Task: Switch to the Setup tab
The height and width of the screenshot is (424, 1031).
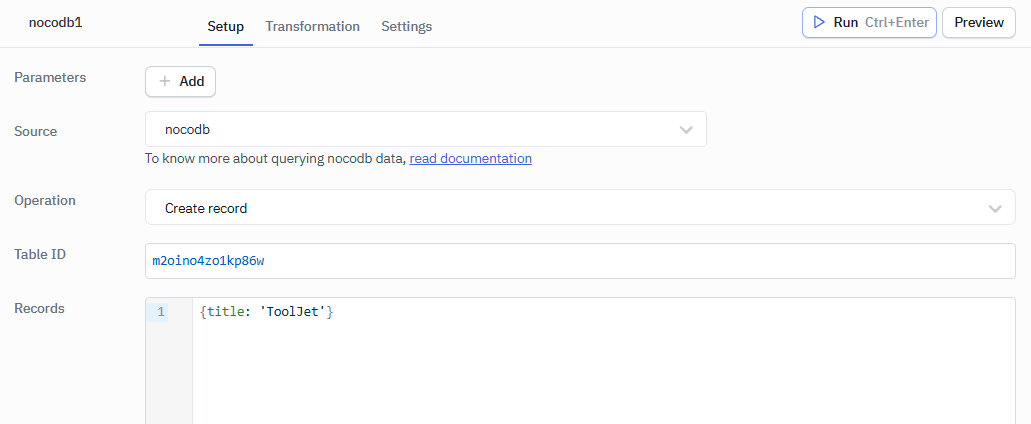Action: pos(225,26)
